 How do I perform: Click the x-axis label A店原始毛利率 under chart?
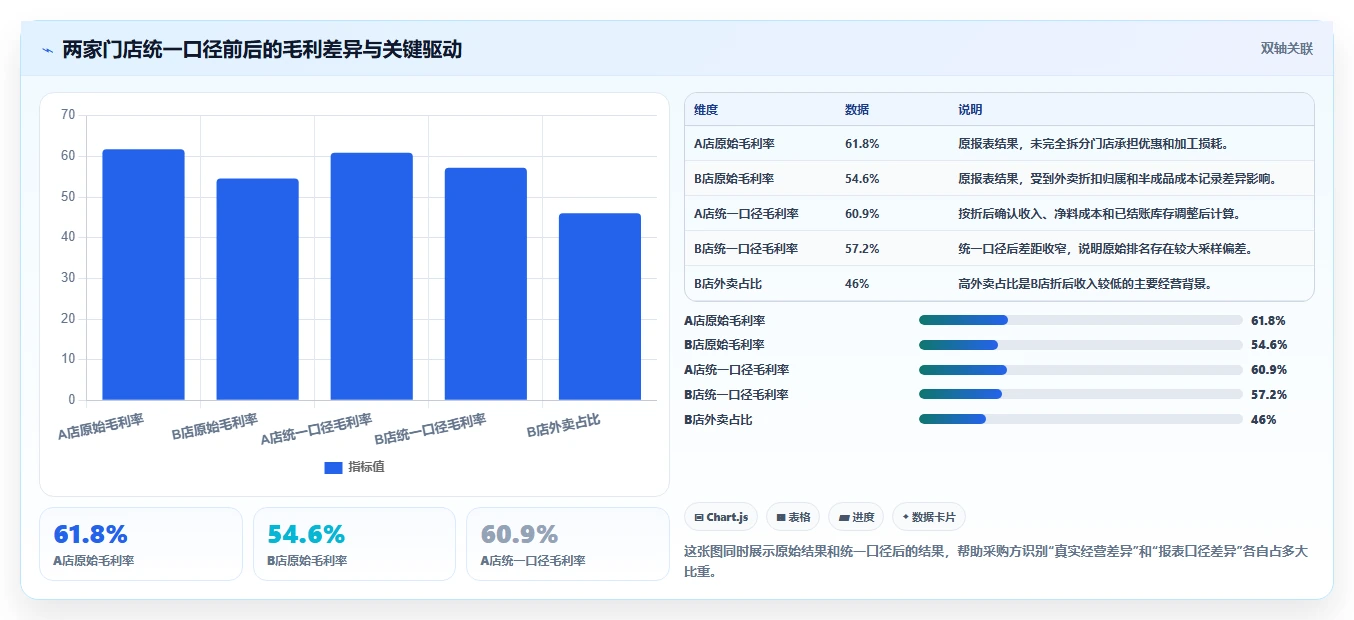pos(100,427)
